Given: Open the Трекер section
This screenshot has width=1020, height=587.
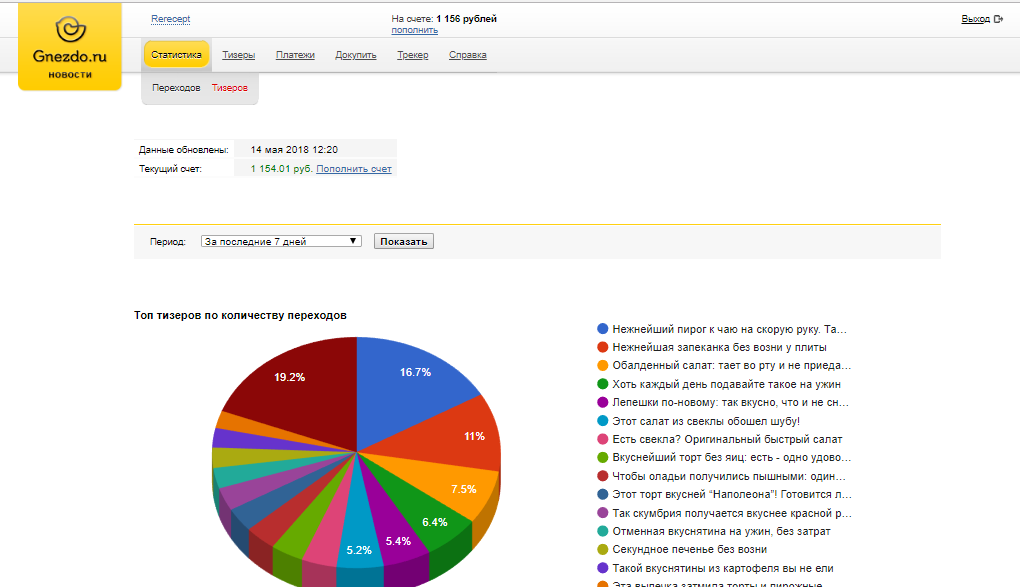Looking at the screenshot, I should click(412, 55).
